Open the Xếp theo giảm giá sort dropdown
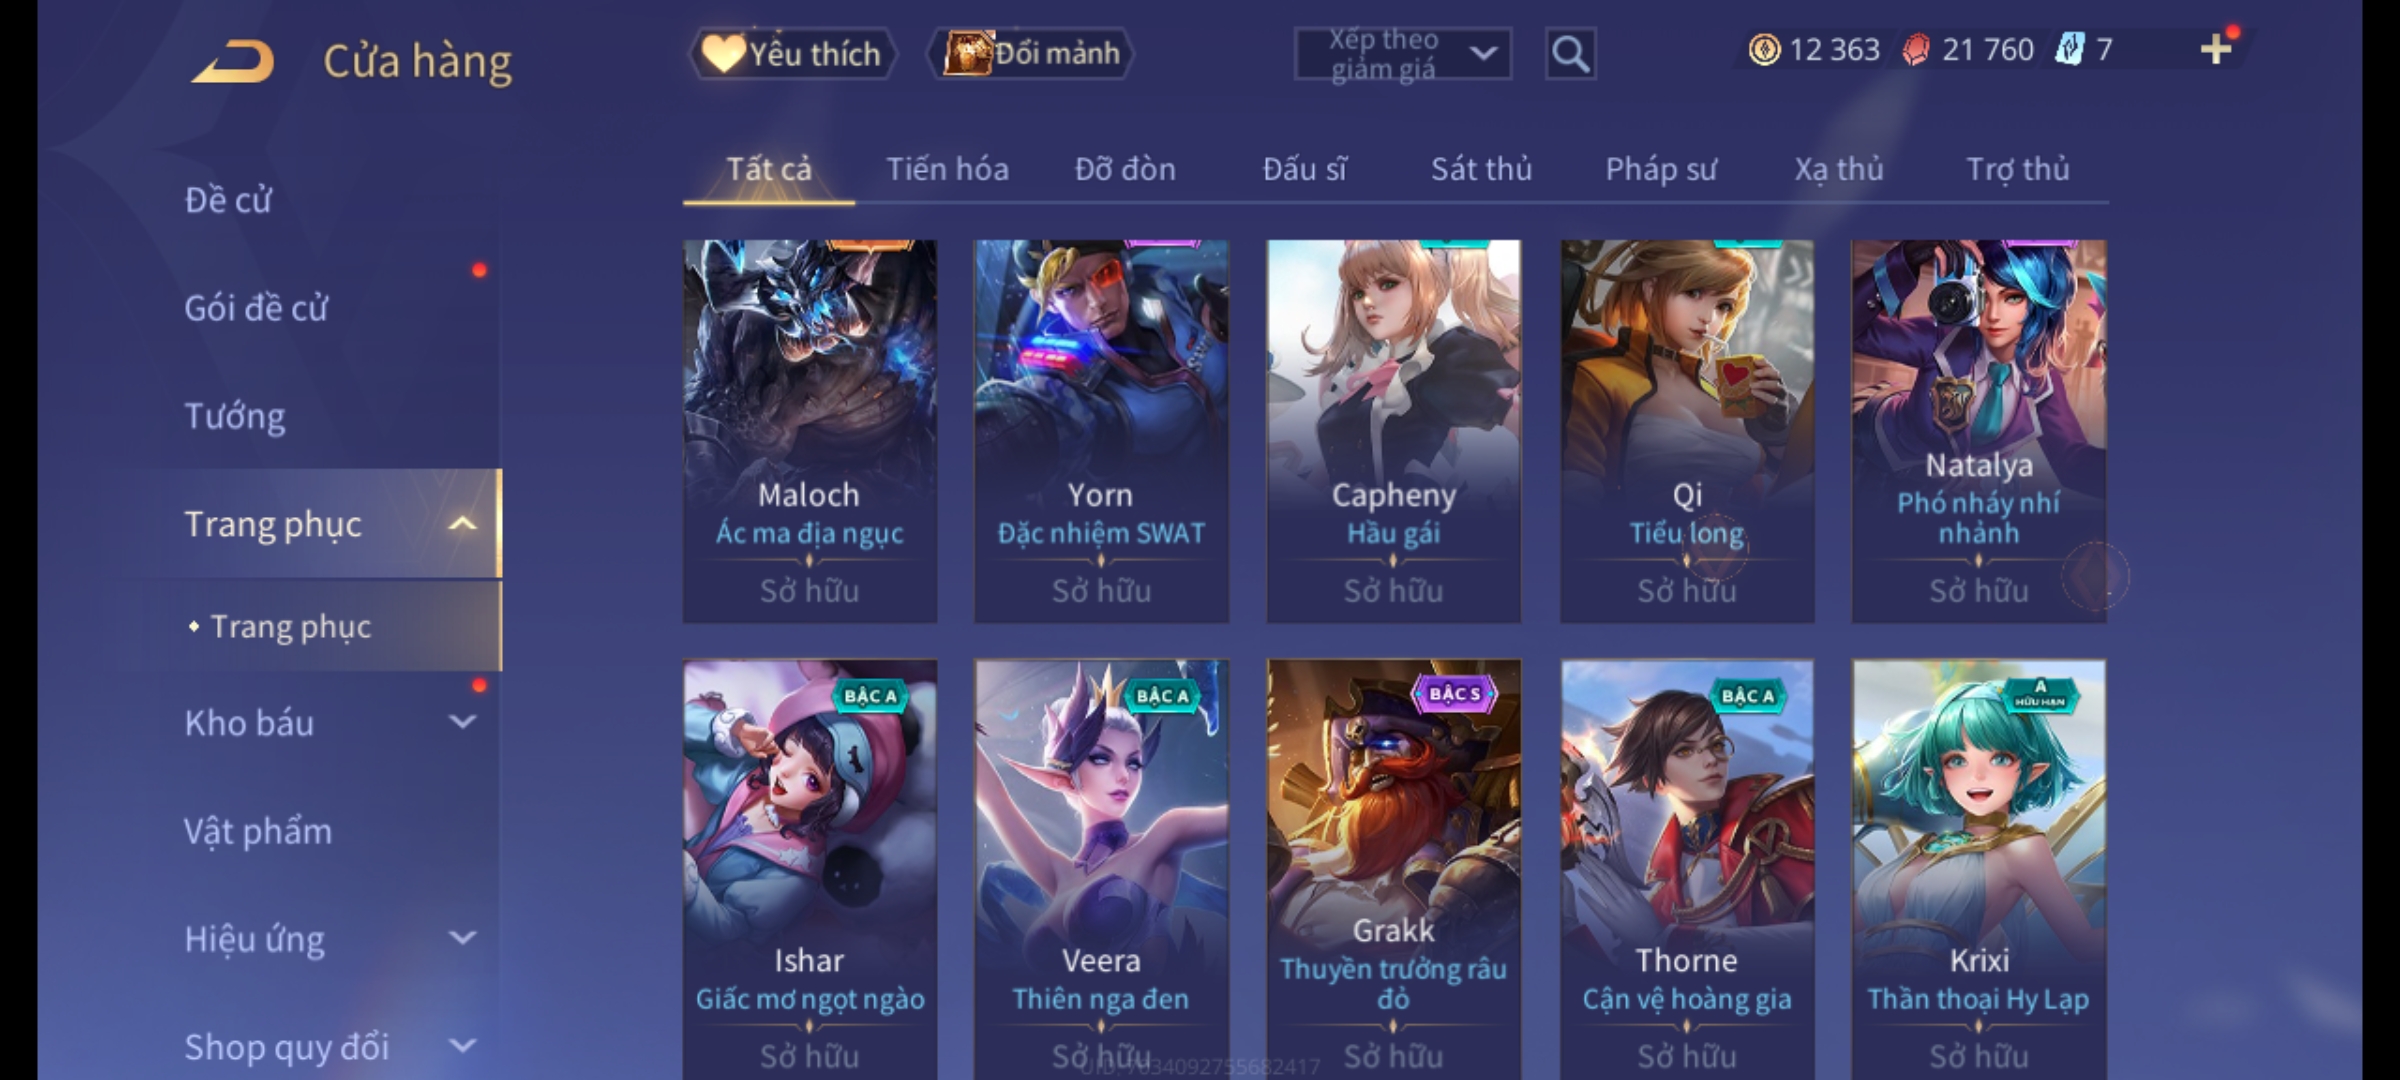This screenshot has height=1080, width=2400. (1403, 54)
